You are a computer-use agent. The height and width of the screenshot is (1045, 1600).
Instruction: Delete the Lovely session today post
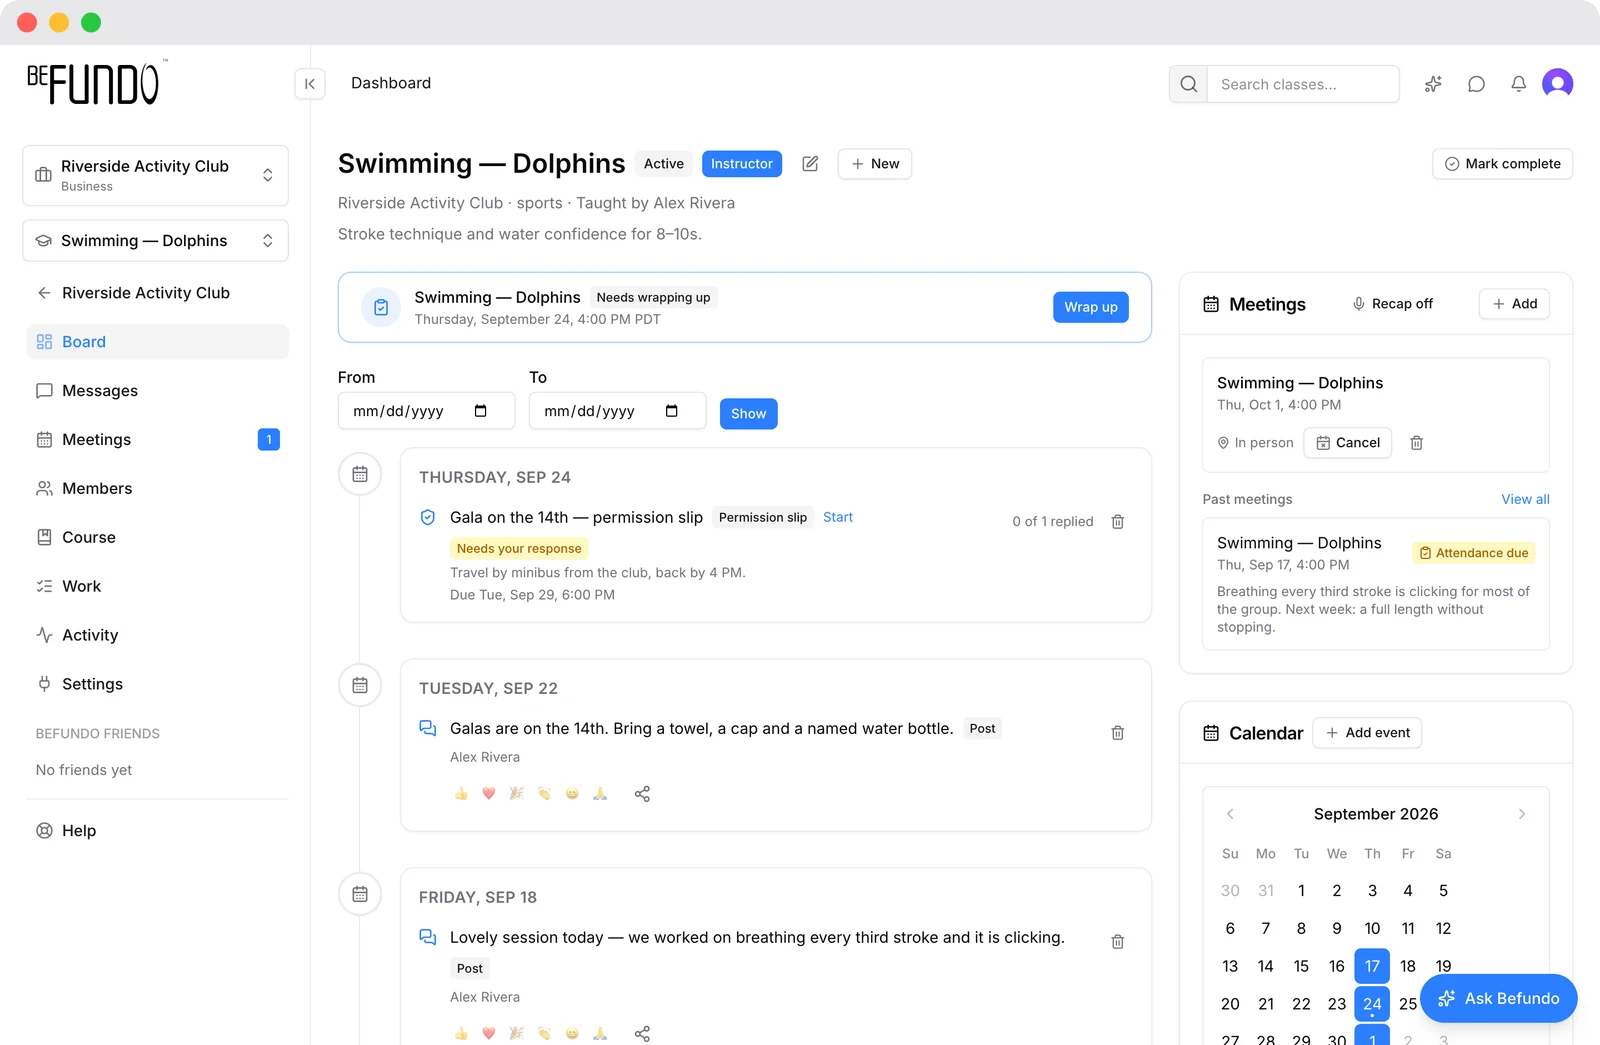tap(1118, 942)
